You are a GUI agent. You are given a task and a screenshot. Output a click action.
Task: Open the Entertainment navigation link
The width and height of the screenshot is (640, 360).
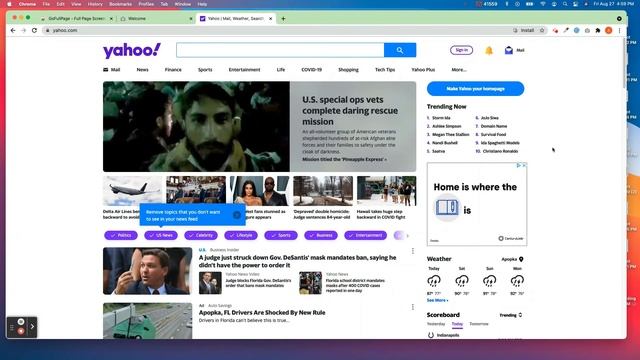point(244,70)
